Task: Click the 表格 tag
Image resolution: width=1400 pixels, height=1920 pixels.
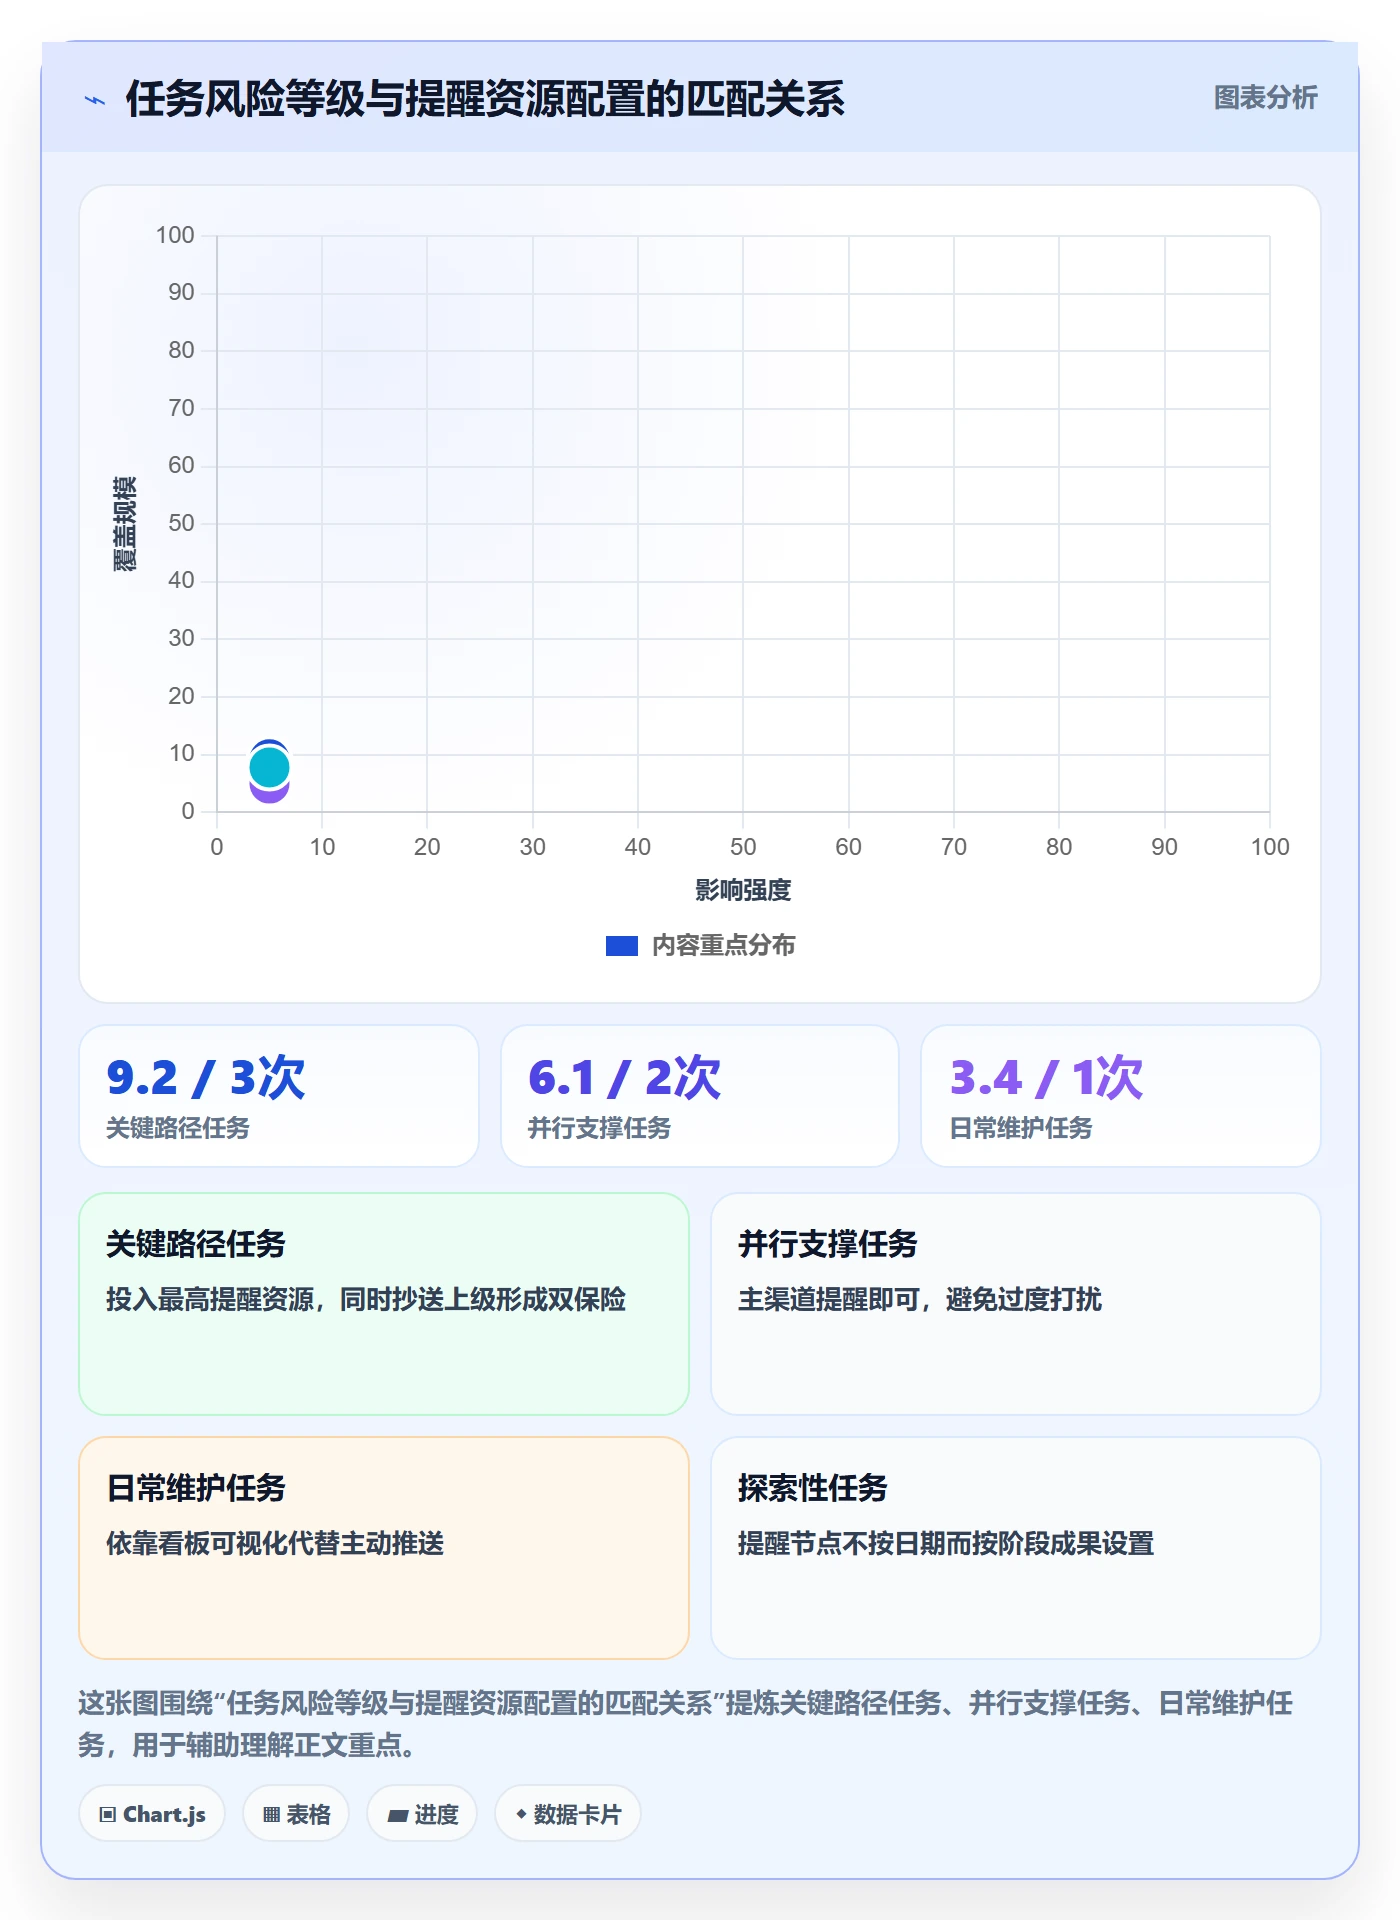Action: 296,1813
